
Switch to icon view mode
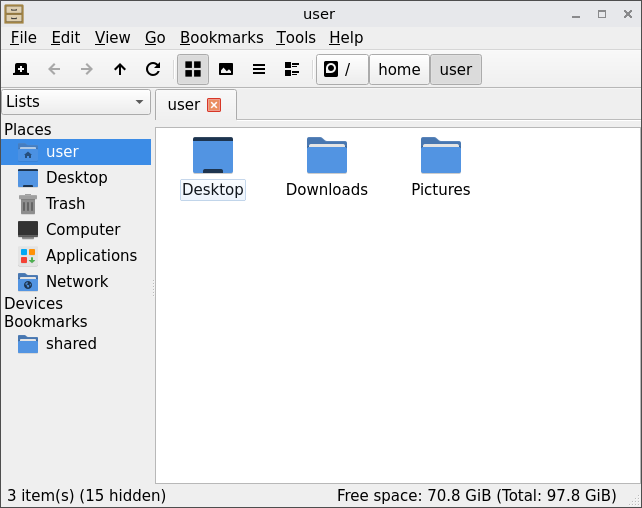coord(193,69)
